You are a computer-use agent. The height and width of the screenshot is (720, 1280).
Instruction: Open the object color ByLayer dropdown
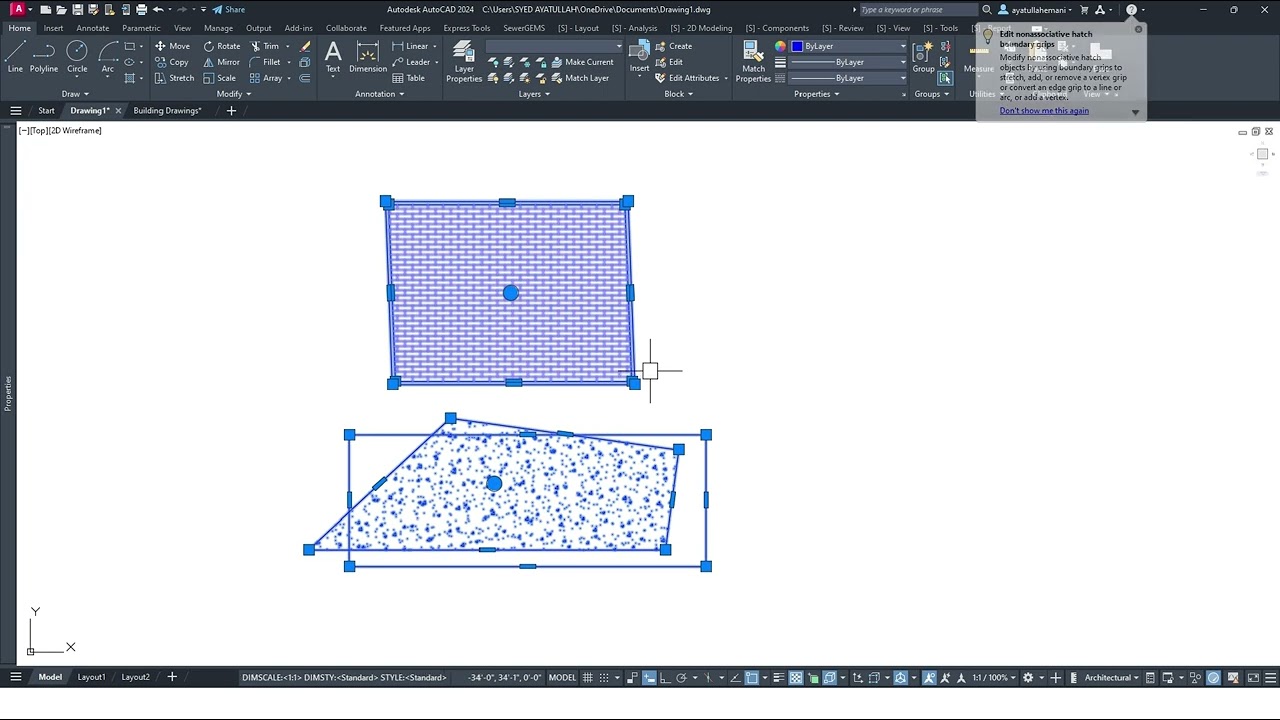tap(848, 46)
